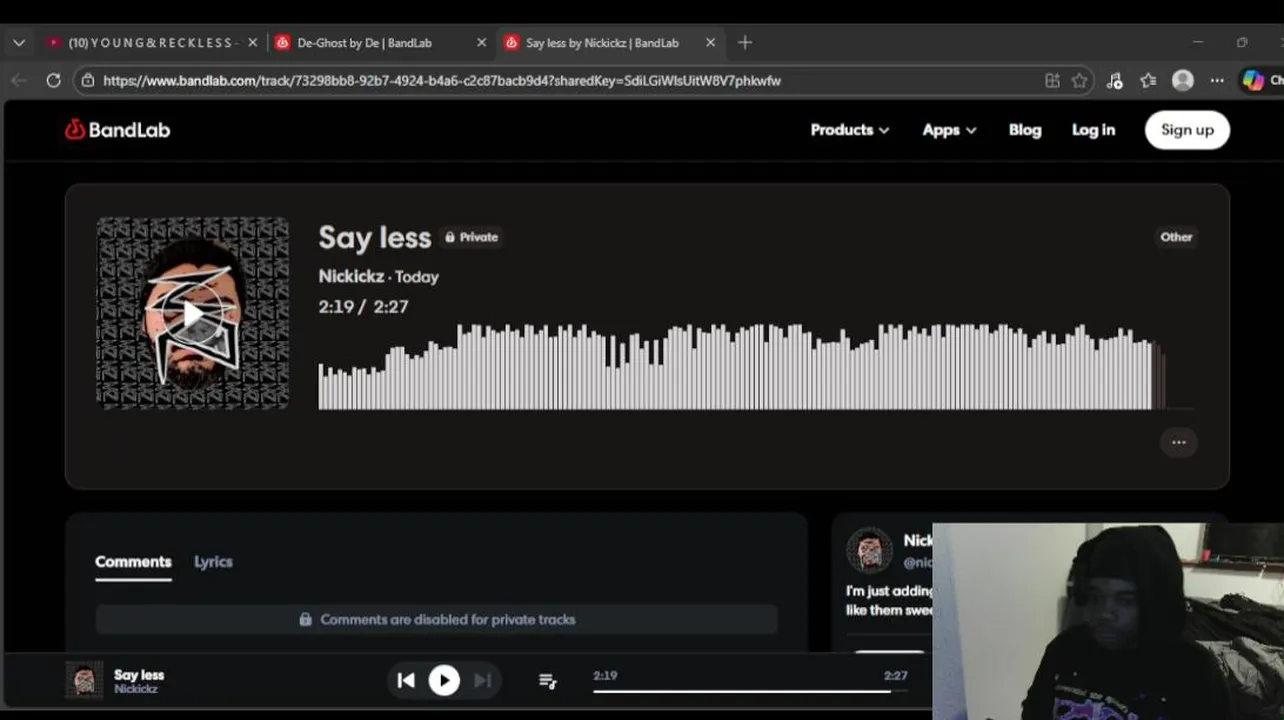Play the Say less track cover art
1284x720 pixels.
(193, 313)
